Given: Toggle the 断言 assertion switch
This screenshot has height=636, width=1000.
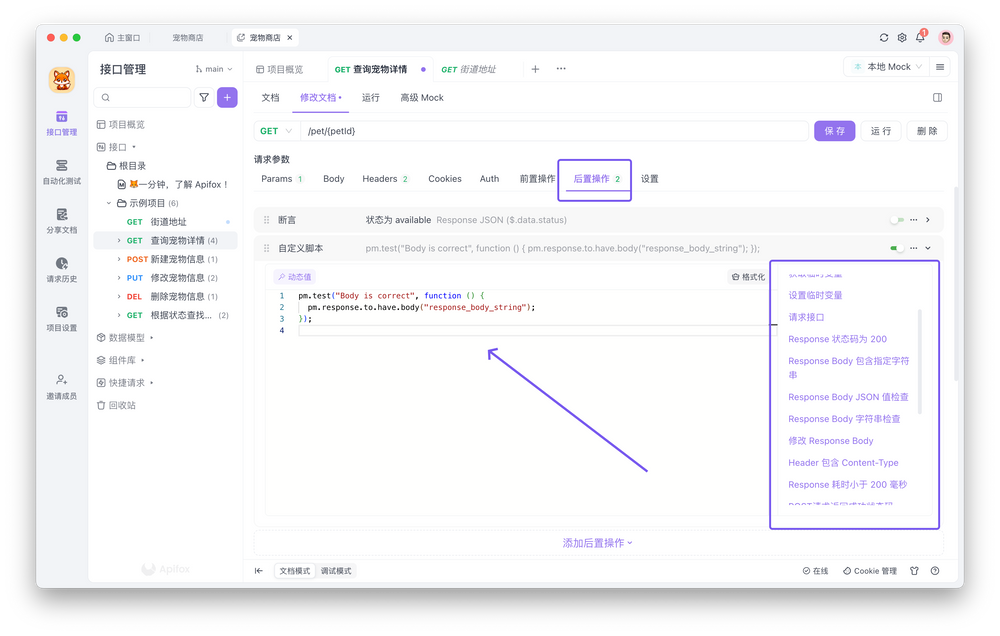Looking at the screenshot, I should (x=896, y=220).
